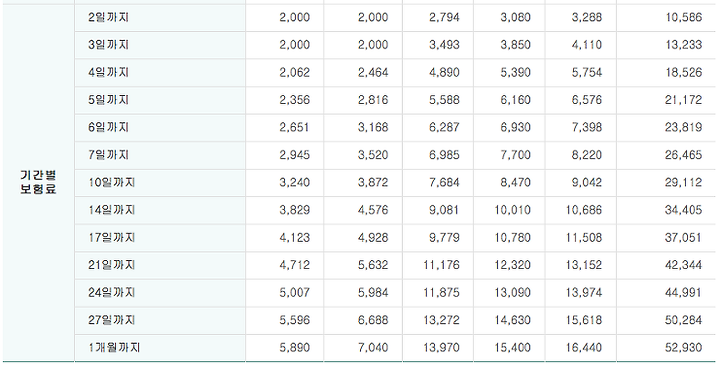
Task: Click the 21일까지 period label
Action: tap(112, 265)
